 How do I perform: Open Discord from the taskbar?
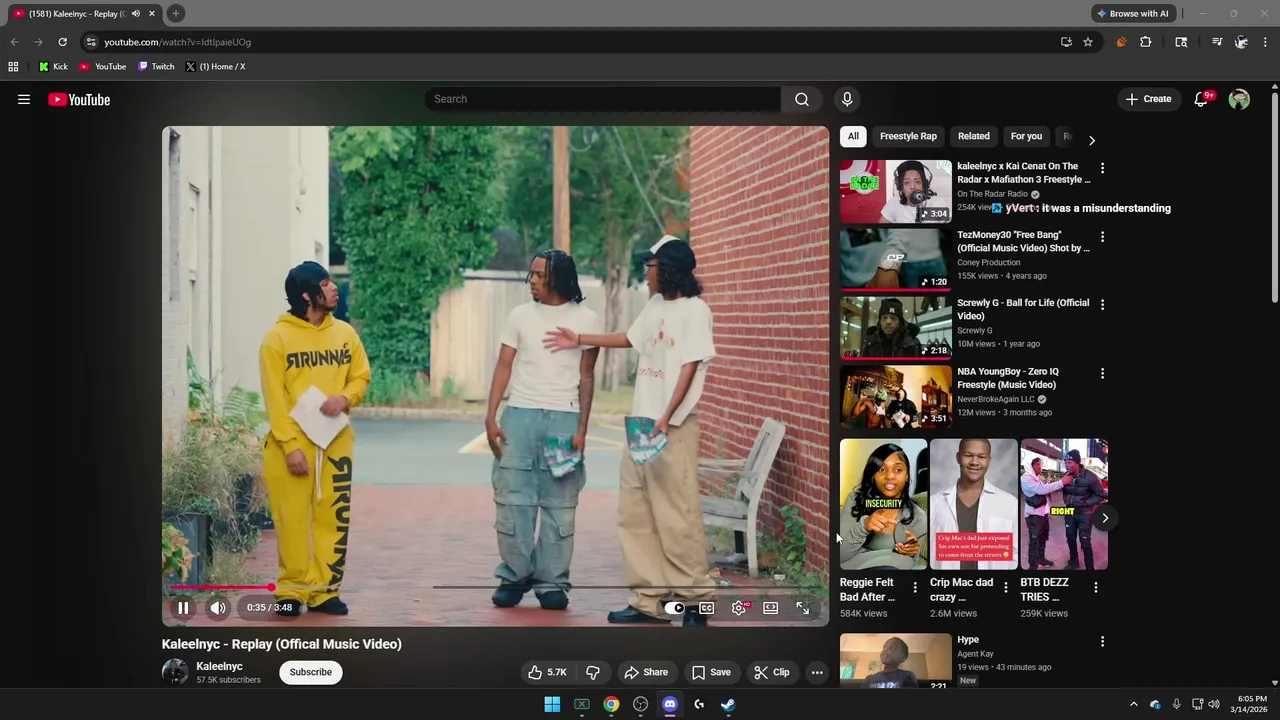670,704
